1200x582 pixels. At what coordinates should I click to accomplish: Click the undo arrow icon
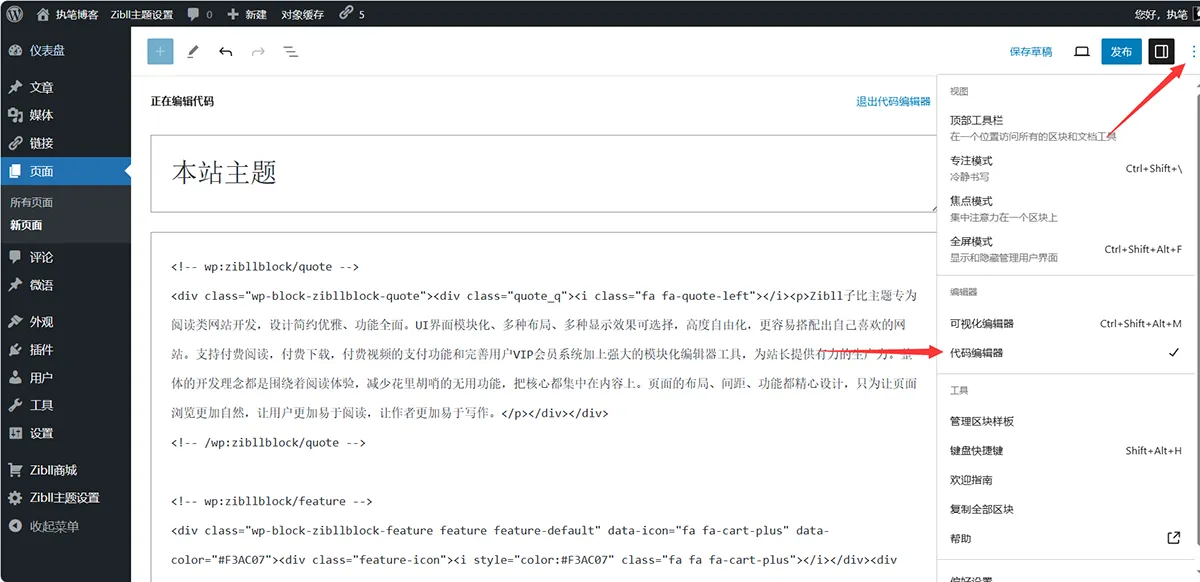point(228,51)
